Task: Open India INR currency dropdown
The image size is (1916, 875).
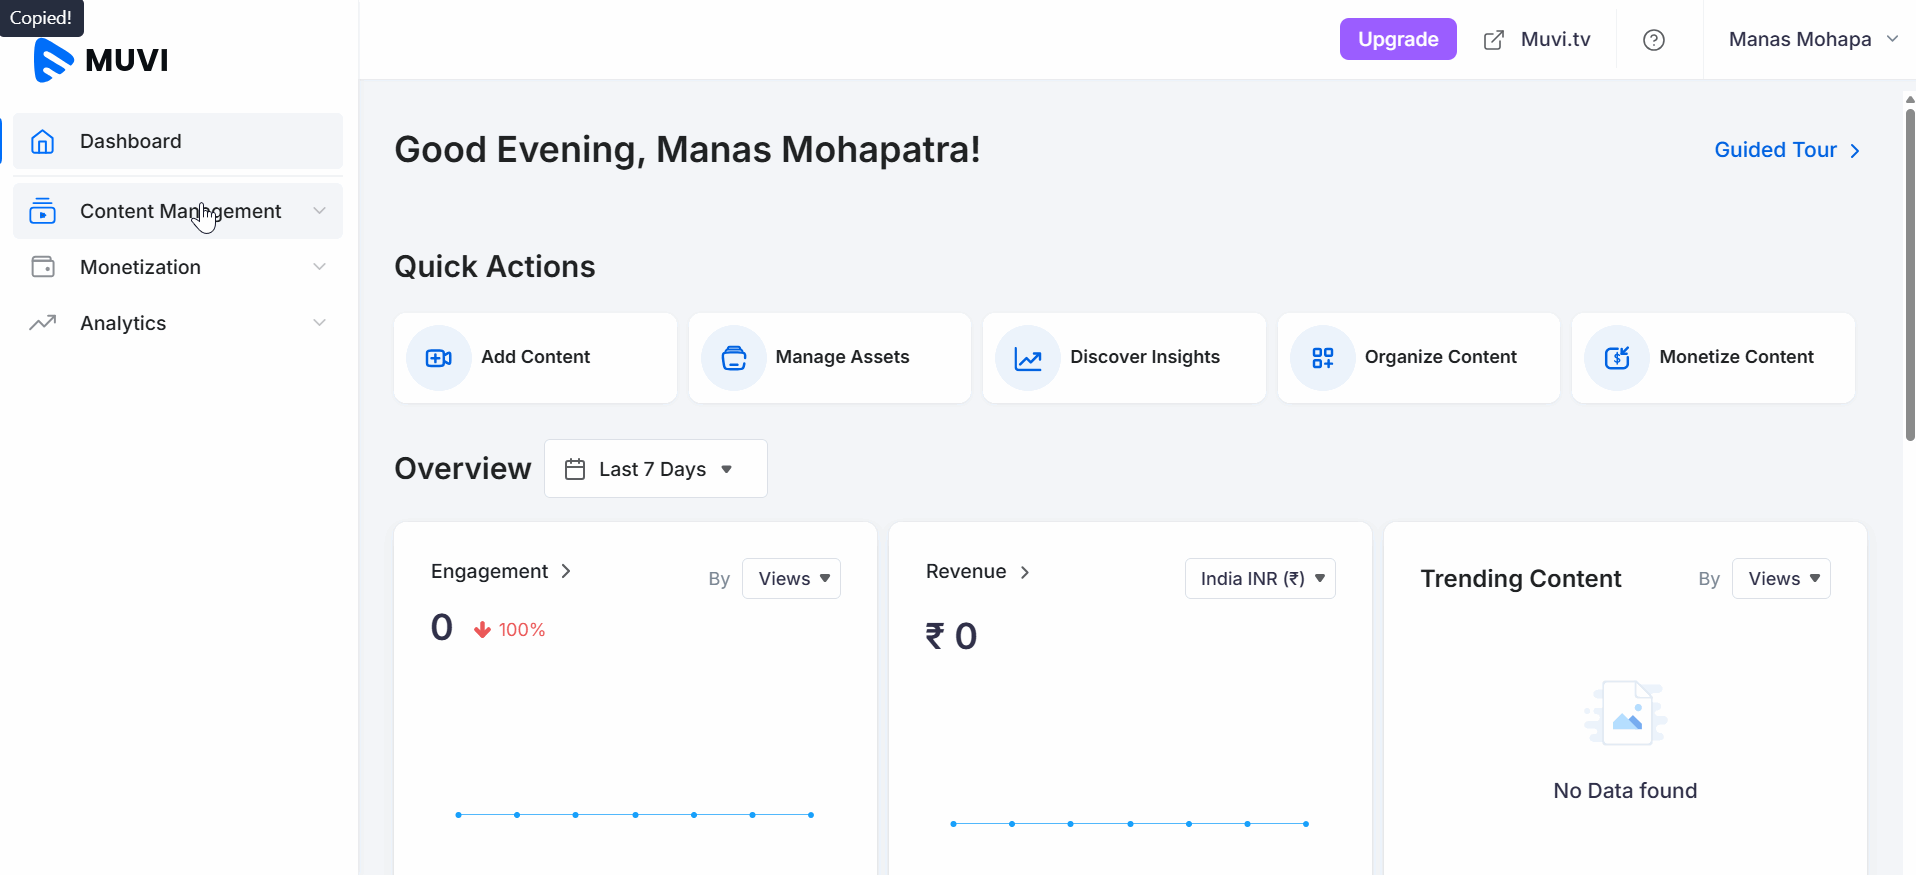Action: click(1259, 579)
